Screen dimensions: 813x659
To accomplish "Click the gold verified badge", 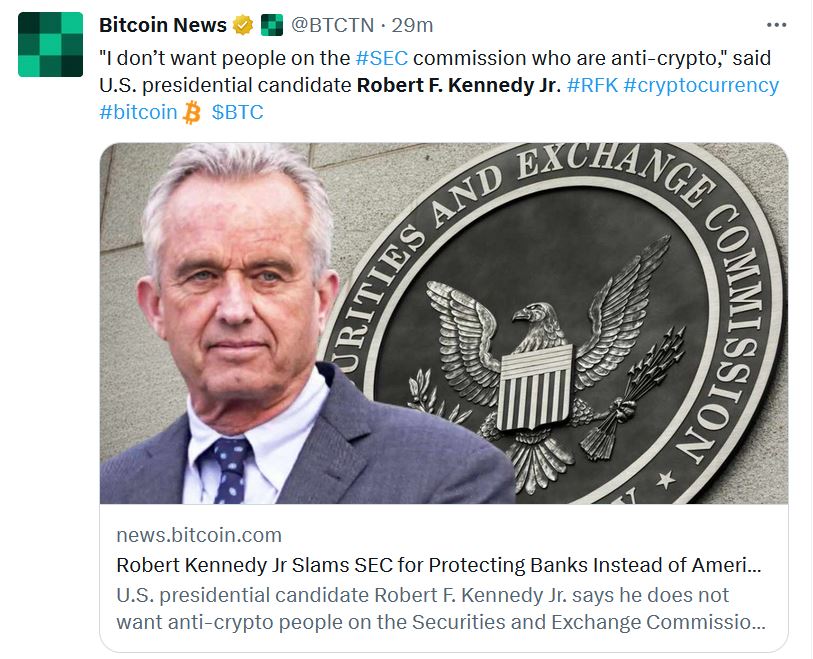I will pyautogui.click(x=243, y=25).
